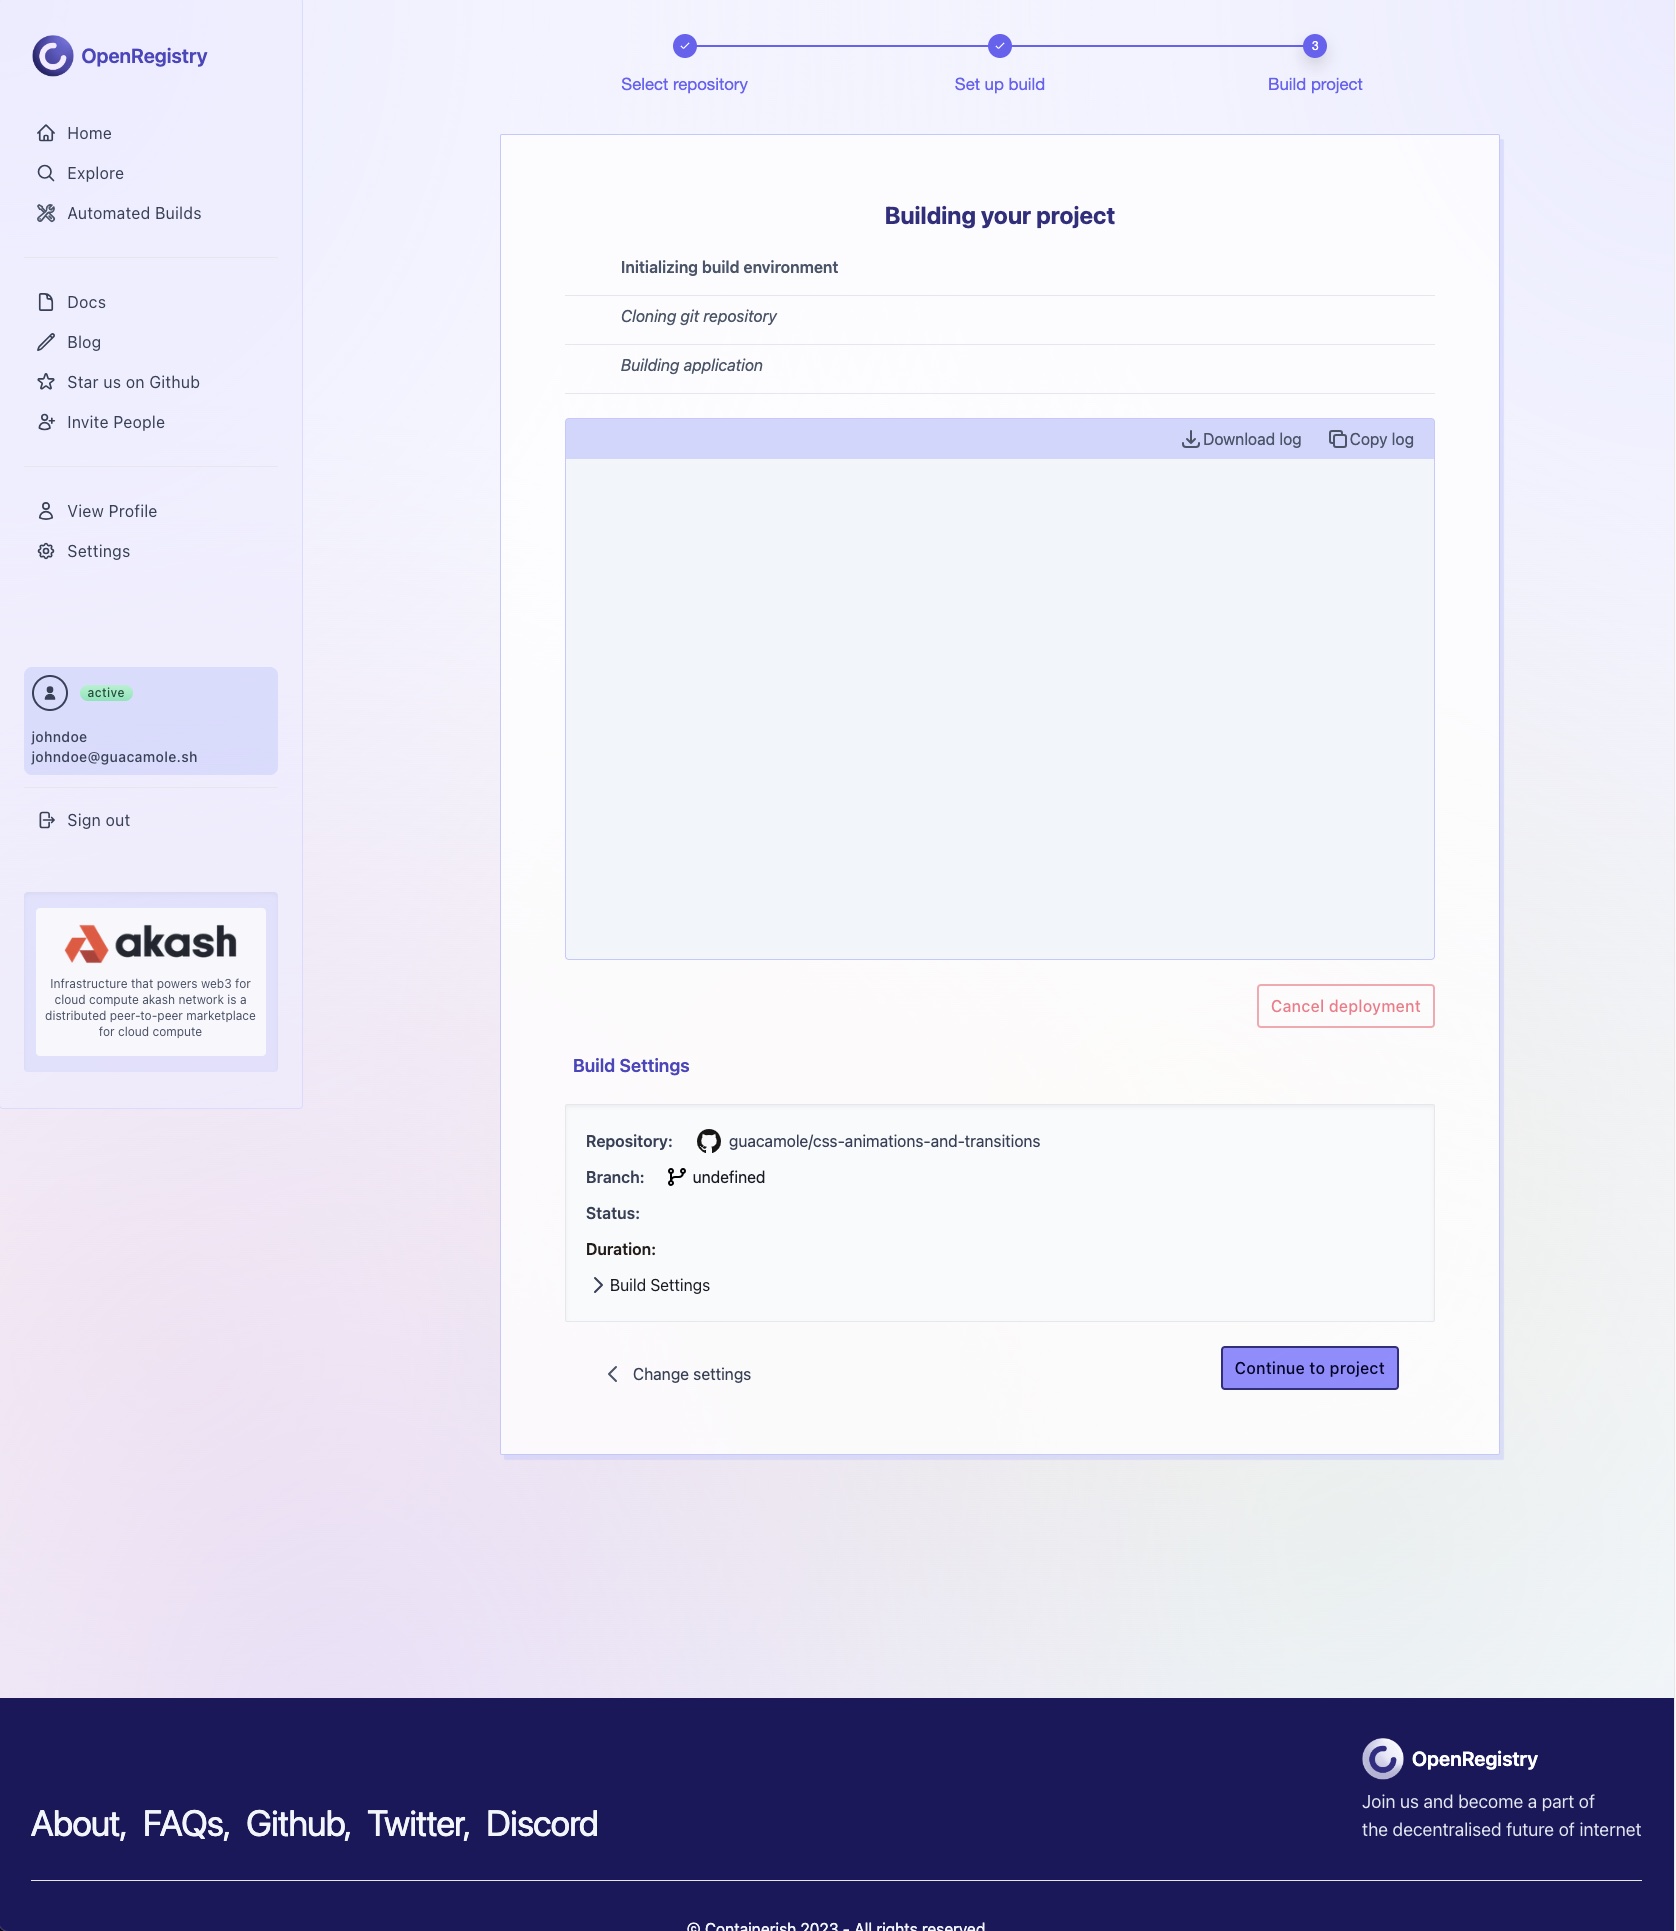Click the Settings gear icon in the sidebar
Image resolution: width=1676 pixels, height=1931 pixels.
point(46,551)
